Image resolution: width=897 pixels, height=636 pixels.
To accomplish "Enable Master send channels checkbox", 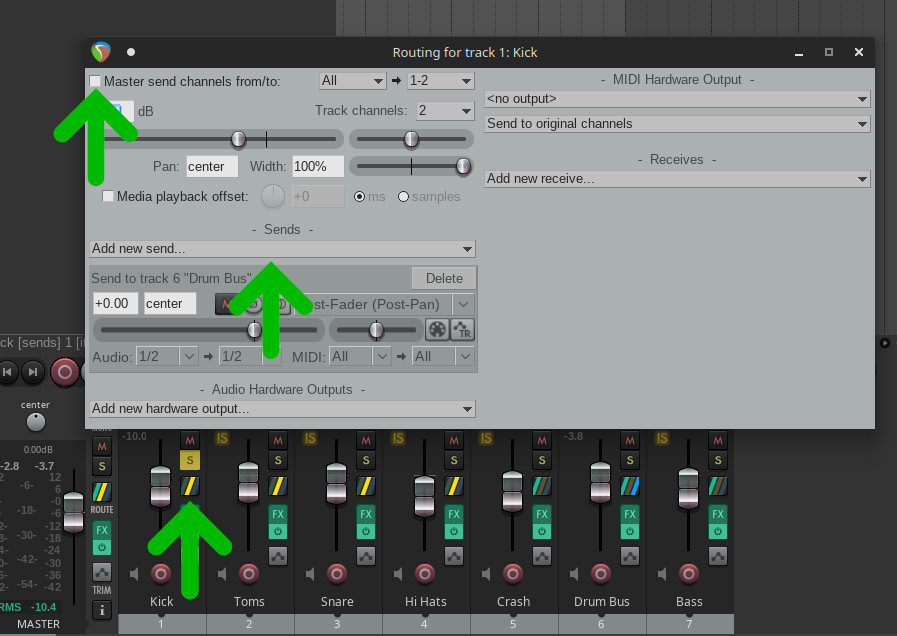I will click(95, 81).
